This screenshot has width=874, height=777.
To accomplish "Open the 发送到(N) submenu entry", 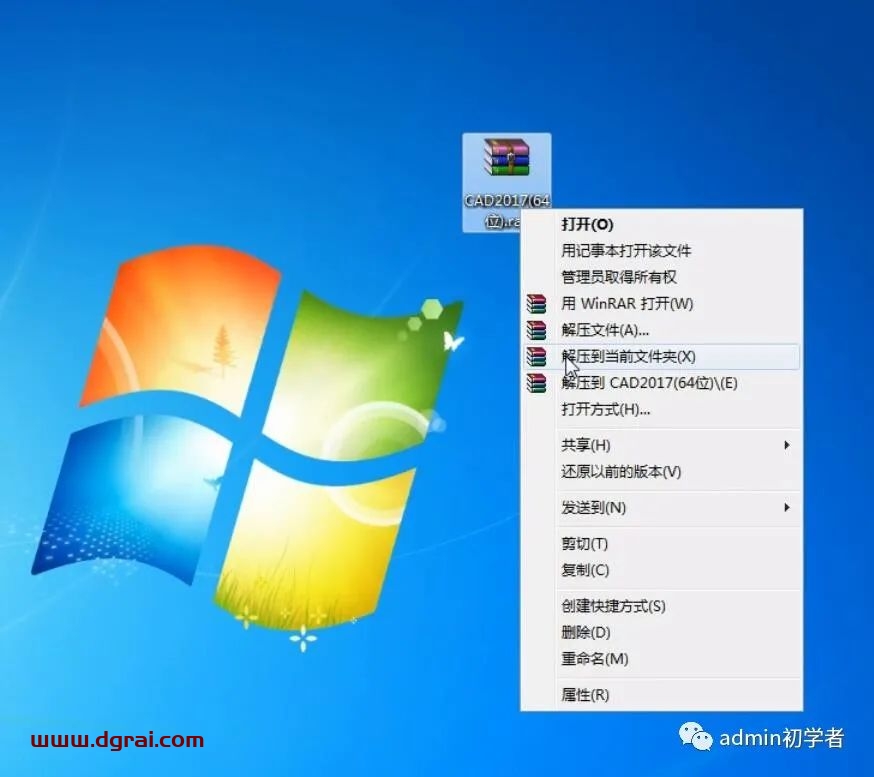I will coord(661,507).
